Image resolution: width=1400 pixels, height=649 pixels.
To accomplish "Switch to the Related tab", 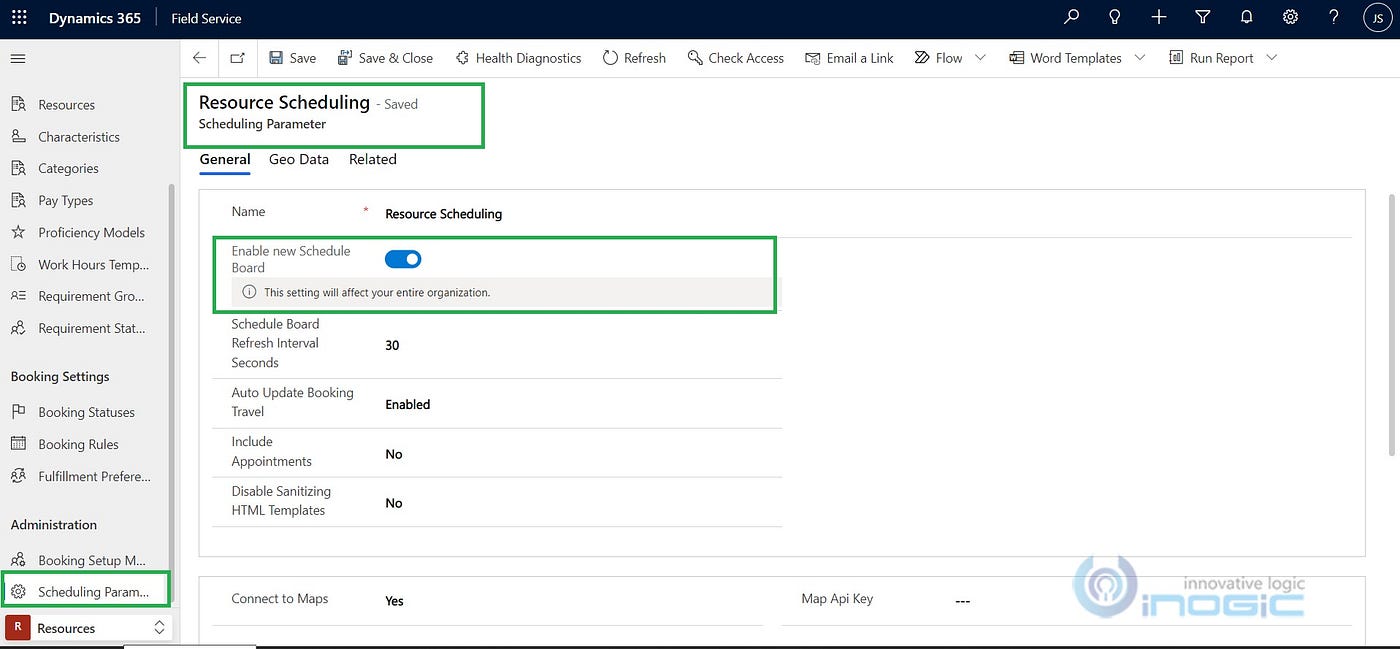I will click(373, 159).
